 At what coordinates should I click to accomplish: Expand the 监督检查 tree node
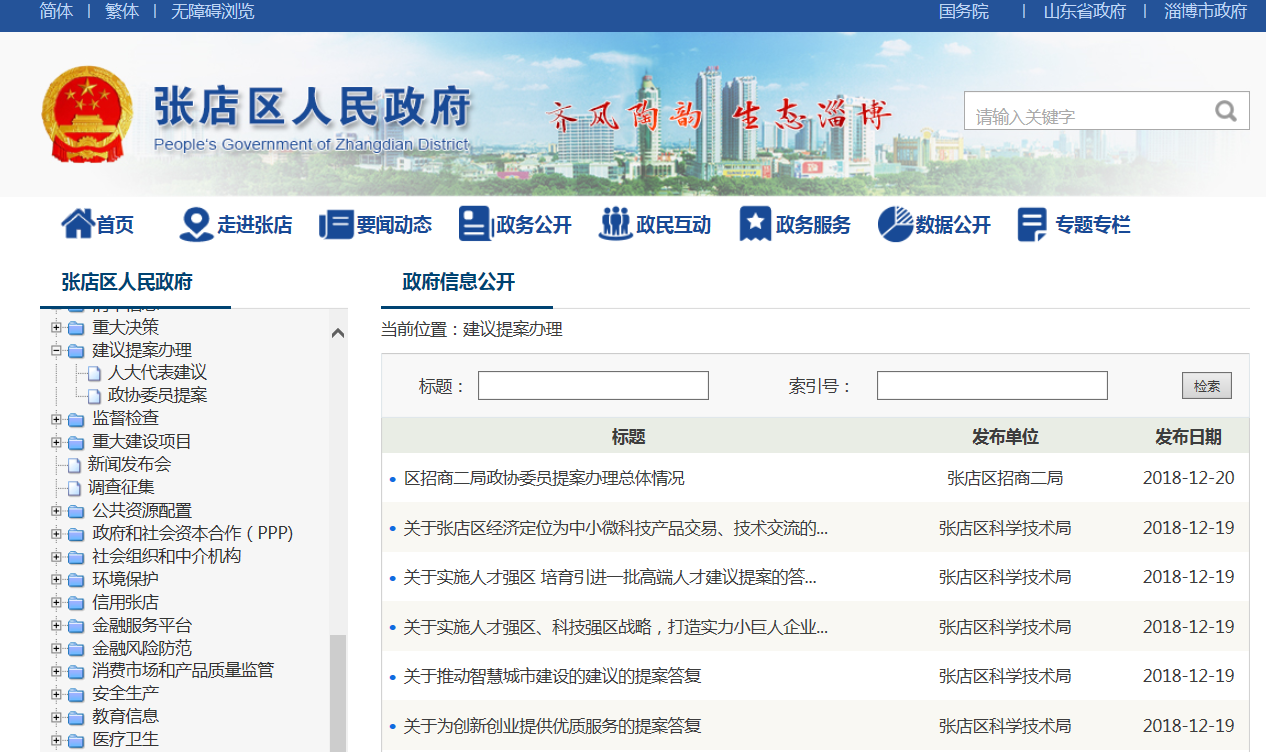click(57, 419)
